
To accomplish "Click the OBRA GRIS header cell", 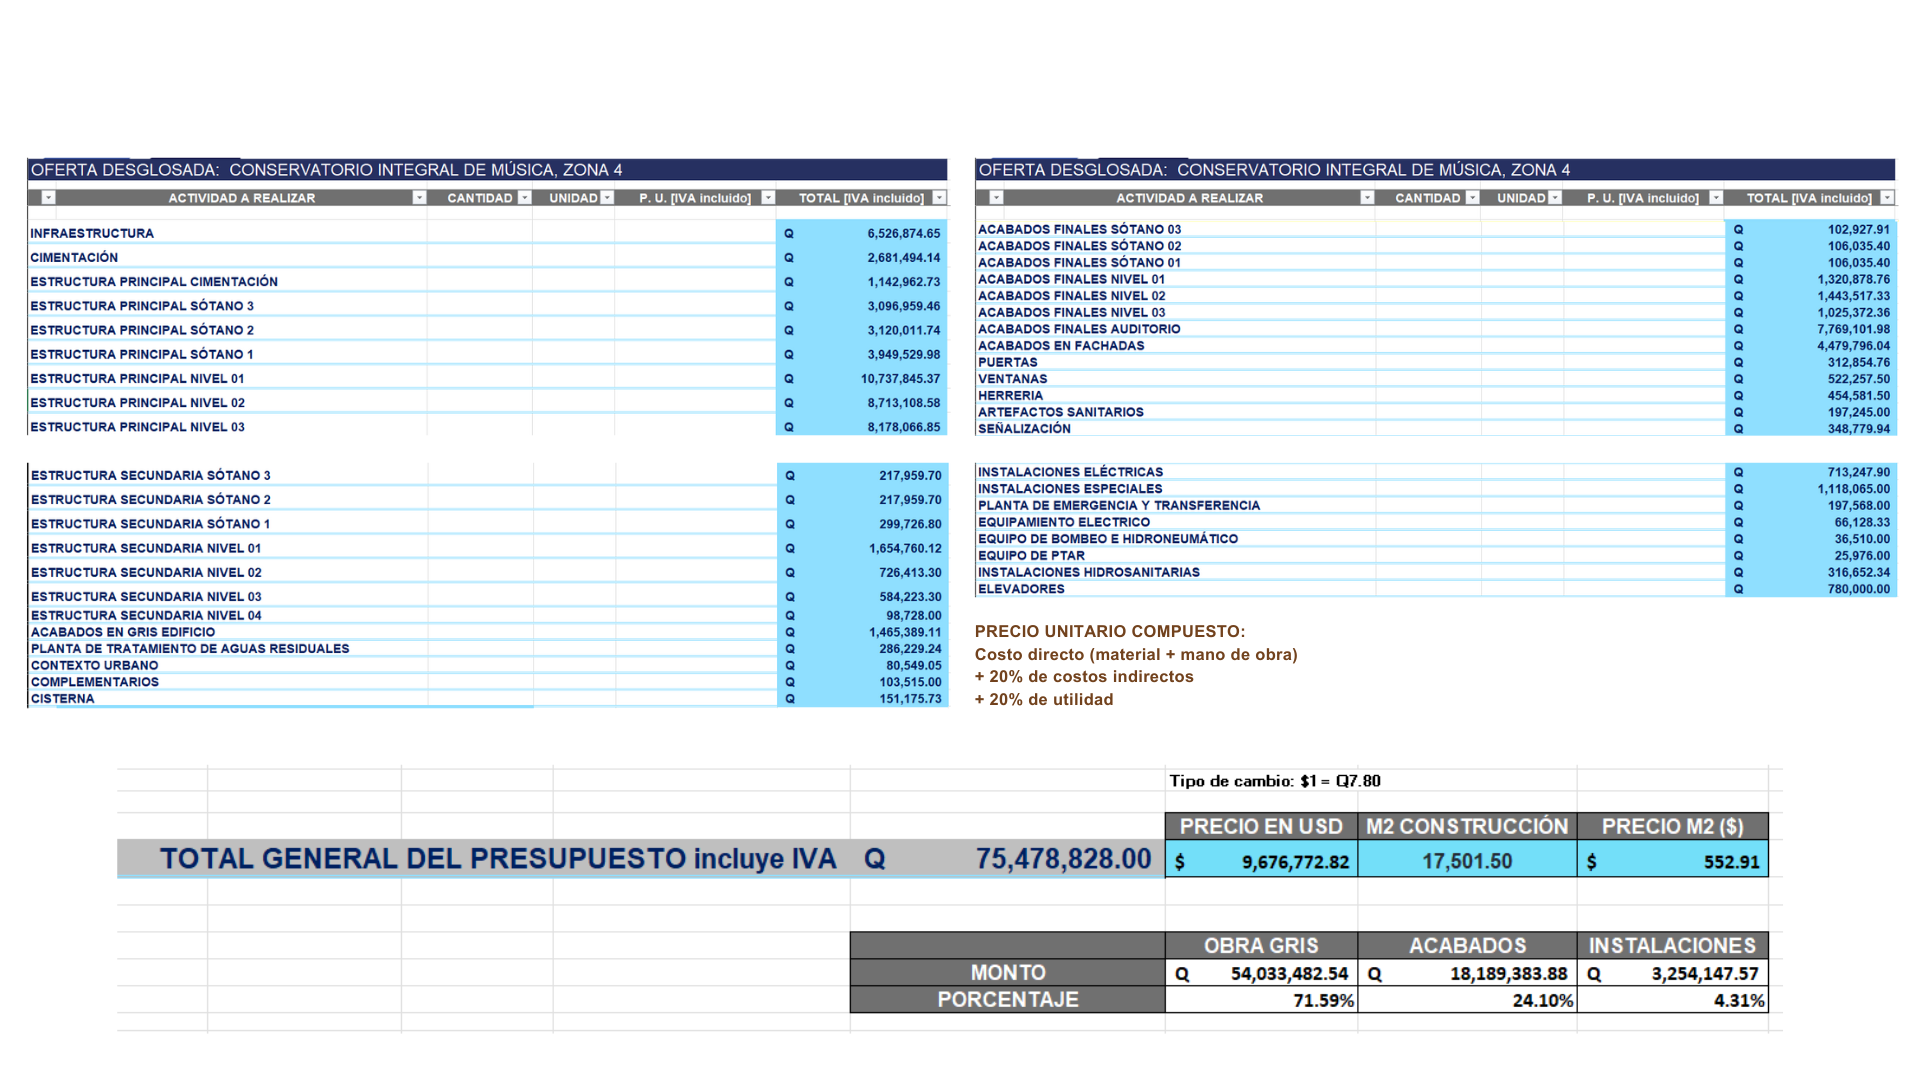I will point(1261,946).
